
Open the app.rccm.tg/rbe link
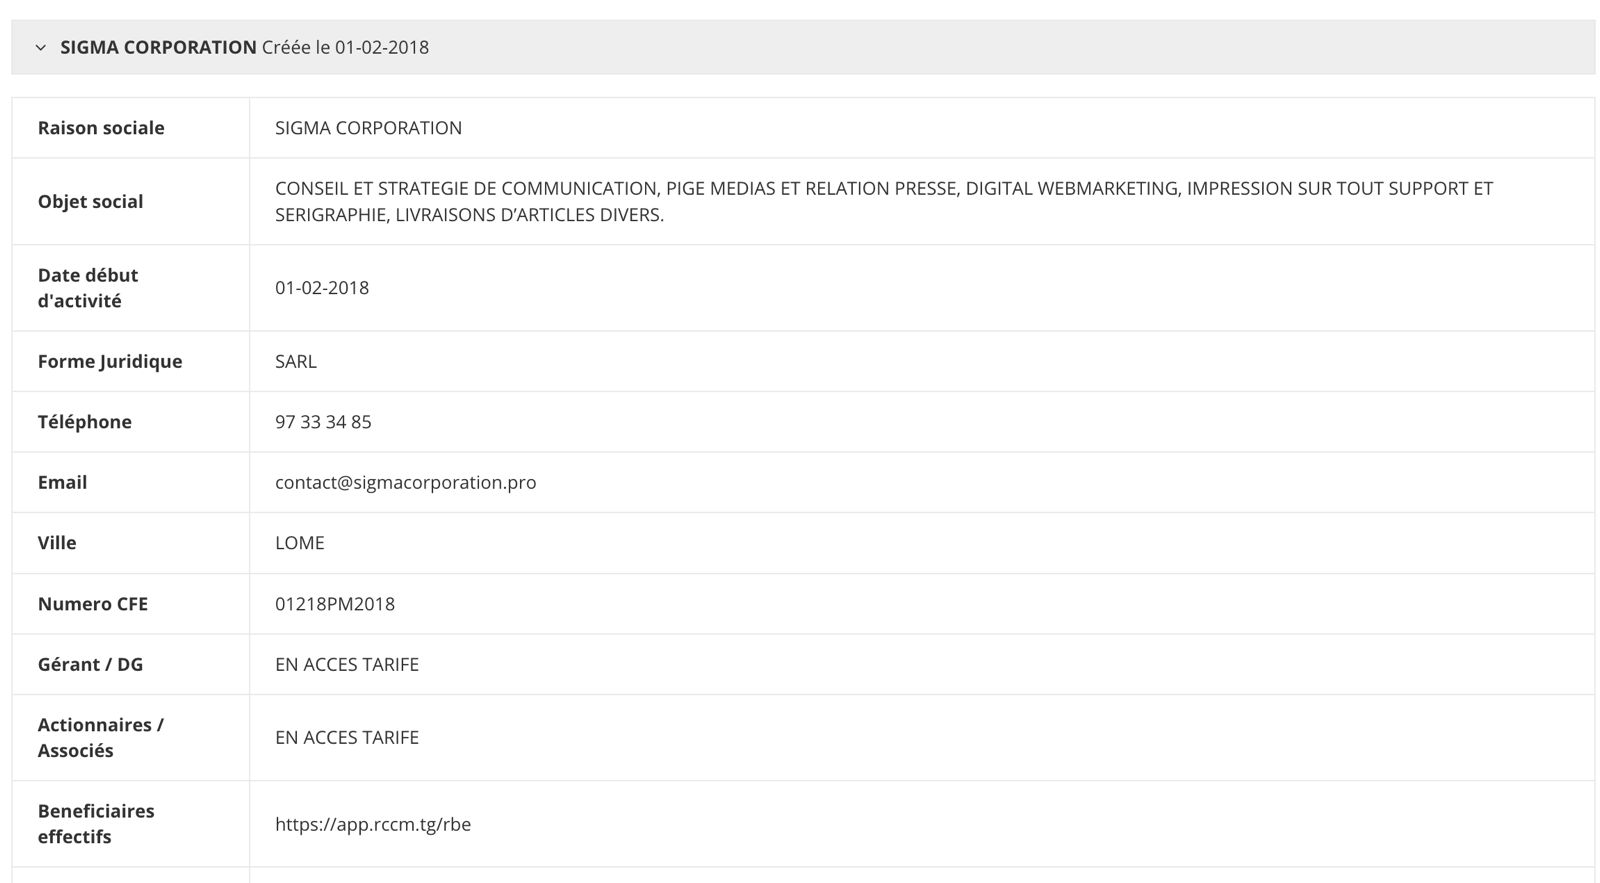[x=373, y=824]
